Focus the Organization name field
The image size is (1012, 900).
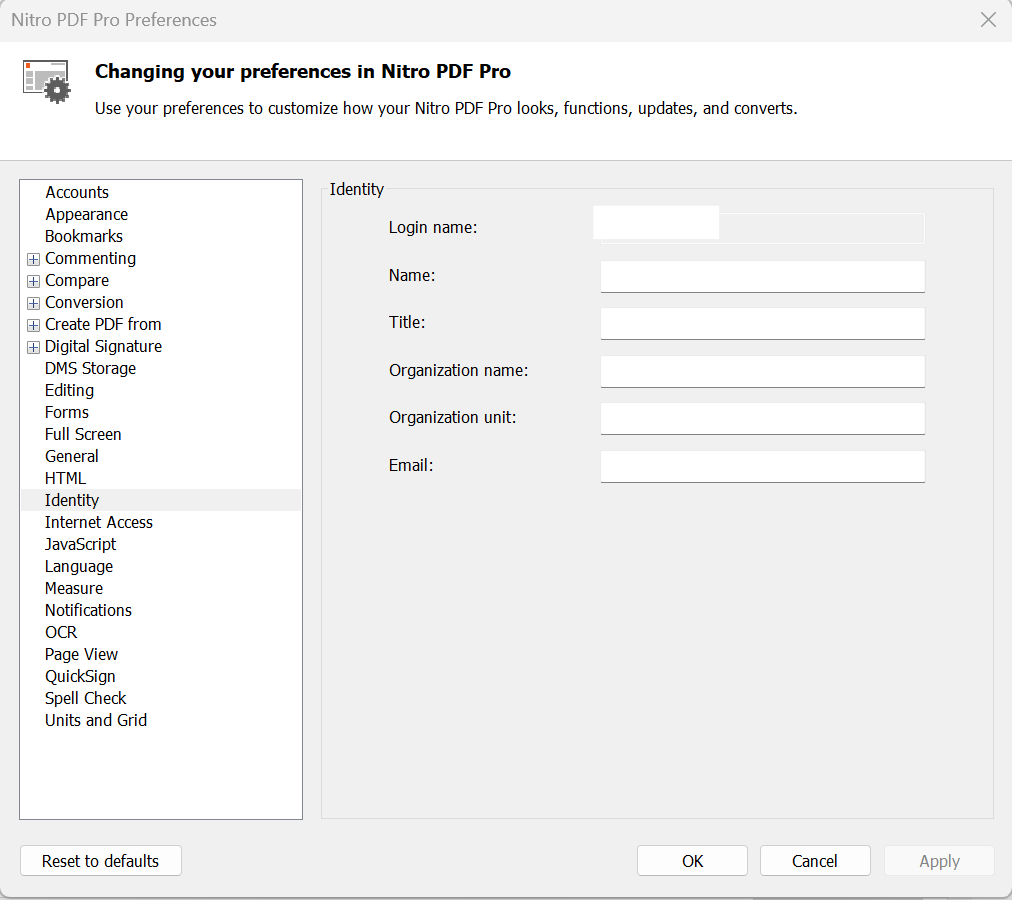762,371
